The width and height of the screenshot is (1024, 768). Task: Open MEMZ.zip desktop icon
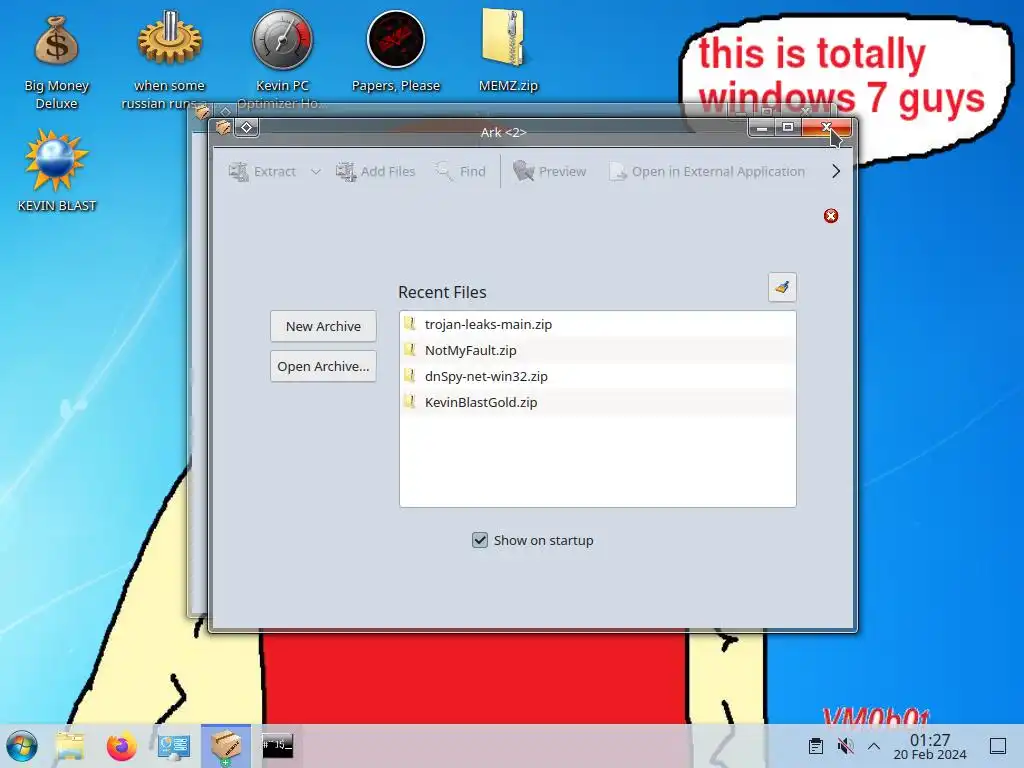pyautogui.click(x=508, y=51)
